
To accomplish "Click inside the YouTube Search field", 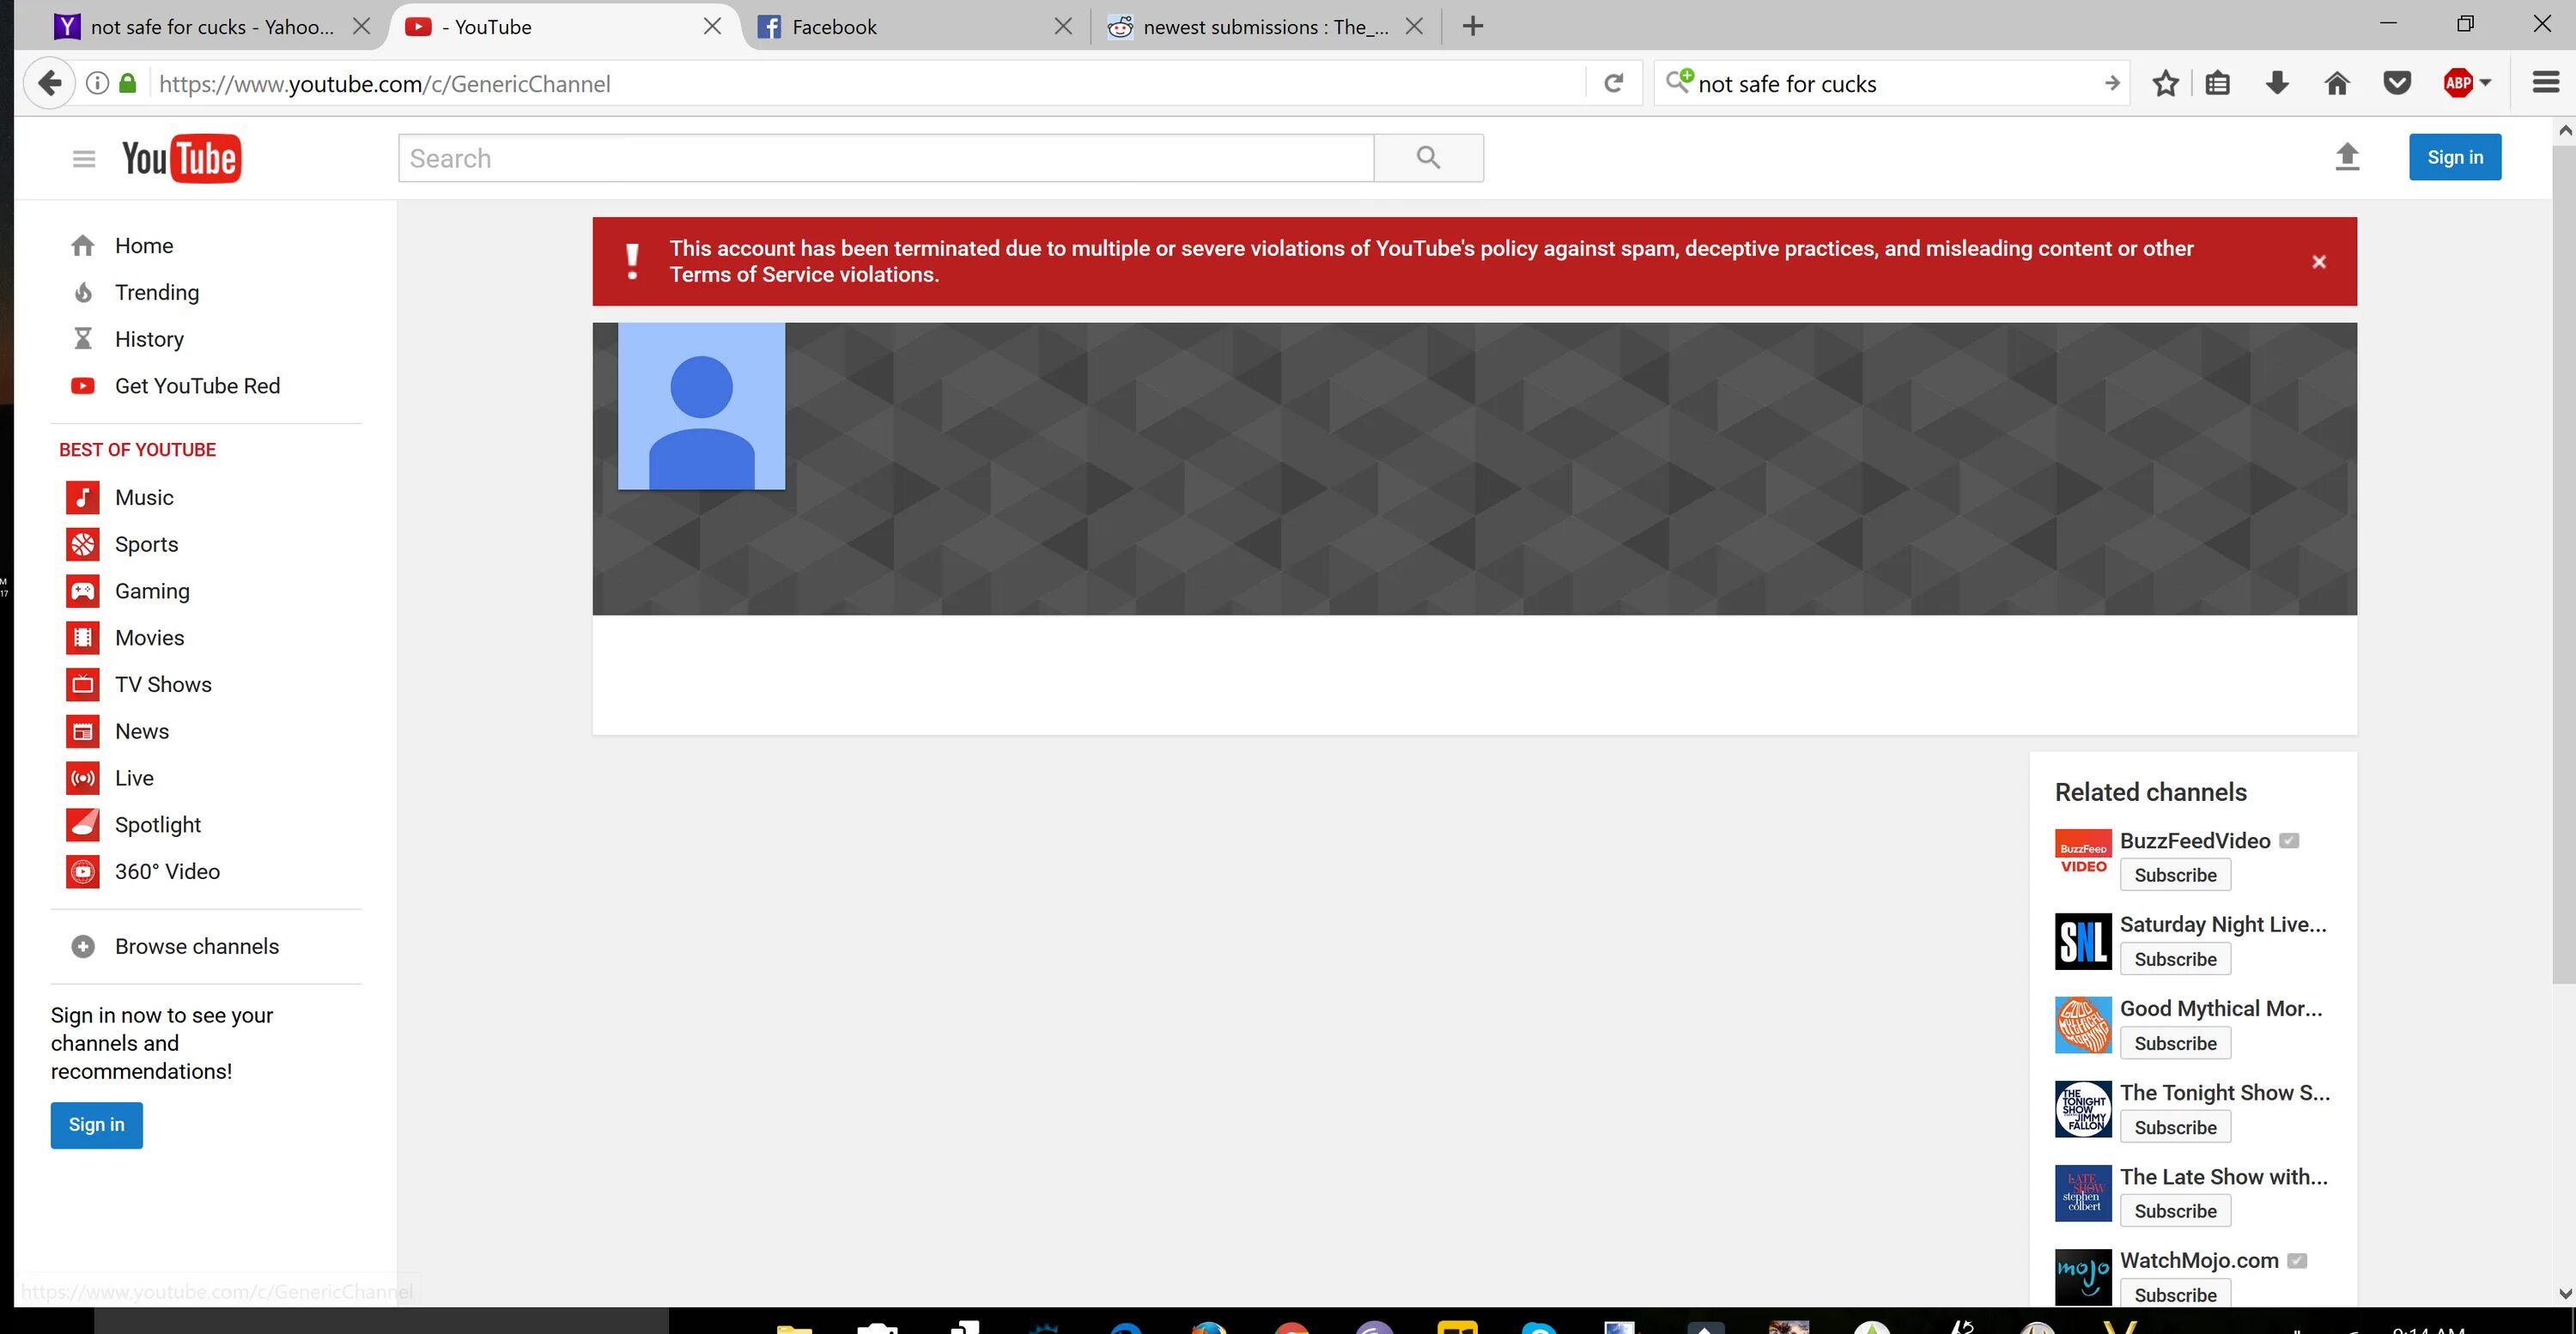I will point(885,158).
